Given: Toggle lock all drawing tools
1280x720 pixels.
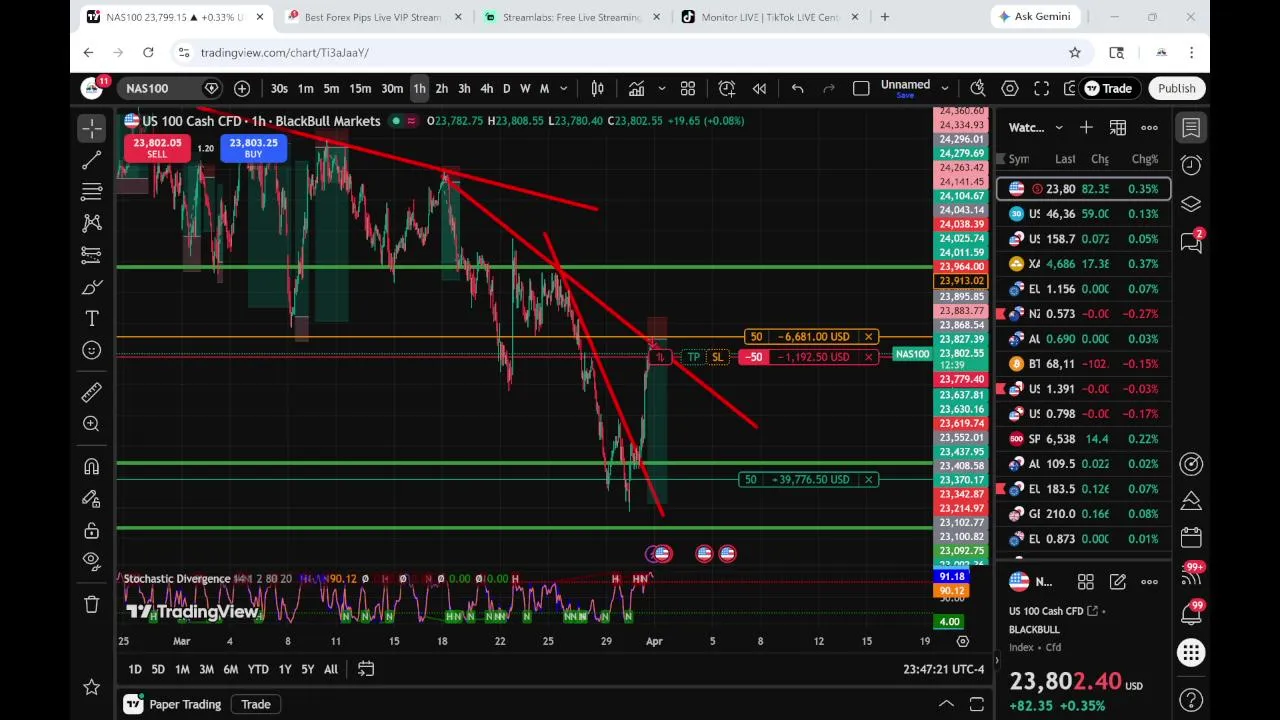Looking at the screenshot, I should coord(92,530).
